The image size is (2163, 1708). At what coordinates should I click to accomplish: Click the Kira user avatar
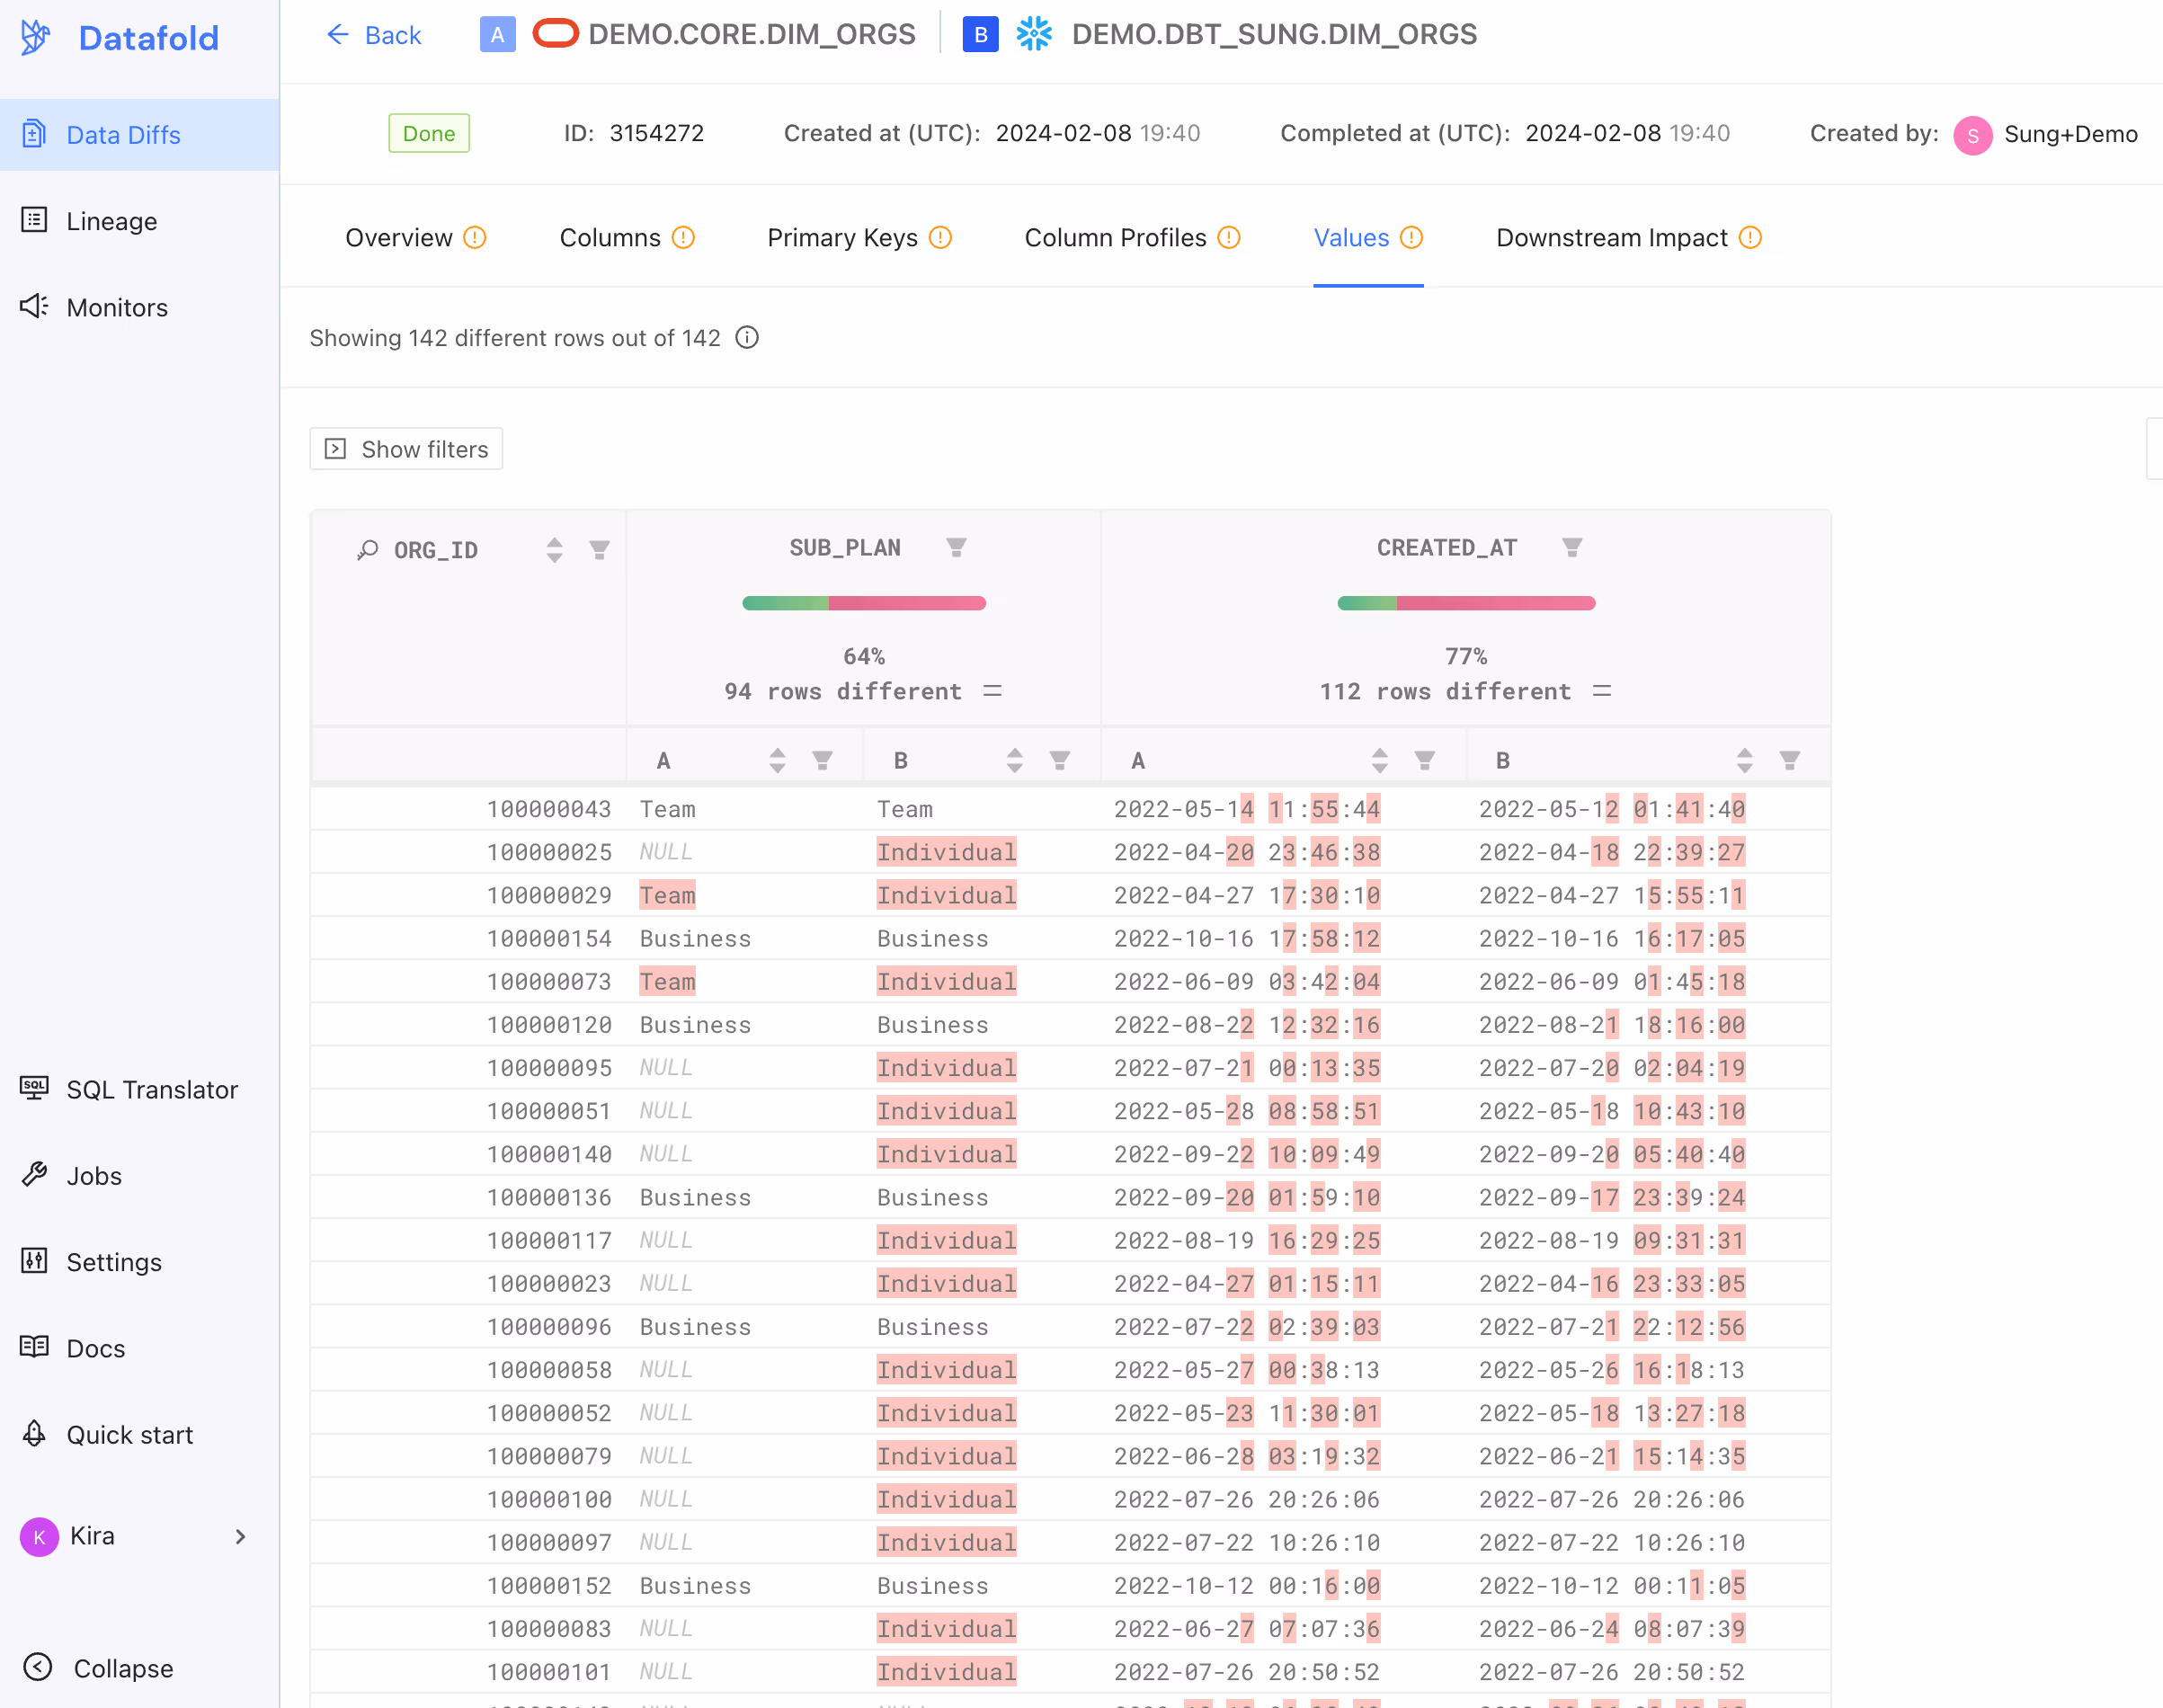(x=39, y=1536)
